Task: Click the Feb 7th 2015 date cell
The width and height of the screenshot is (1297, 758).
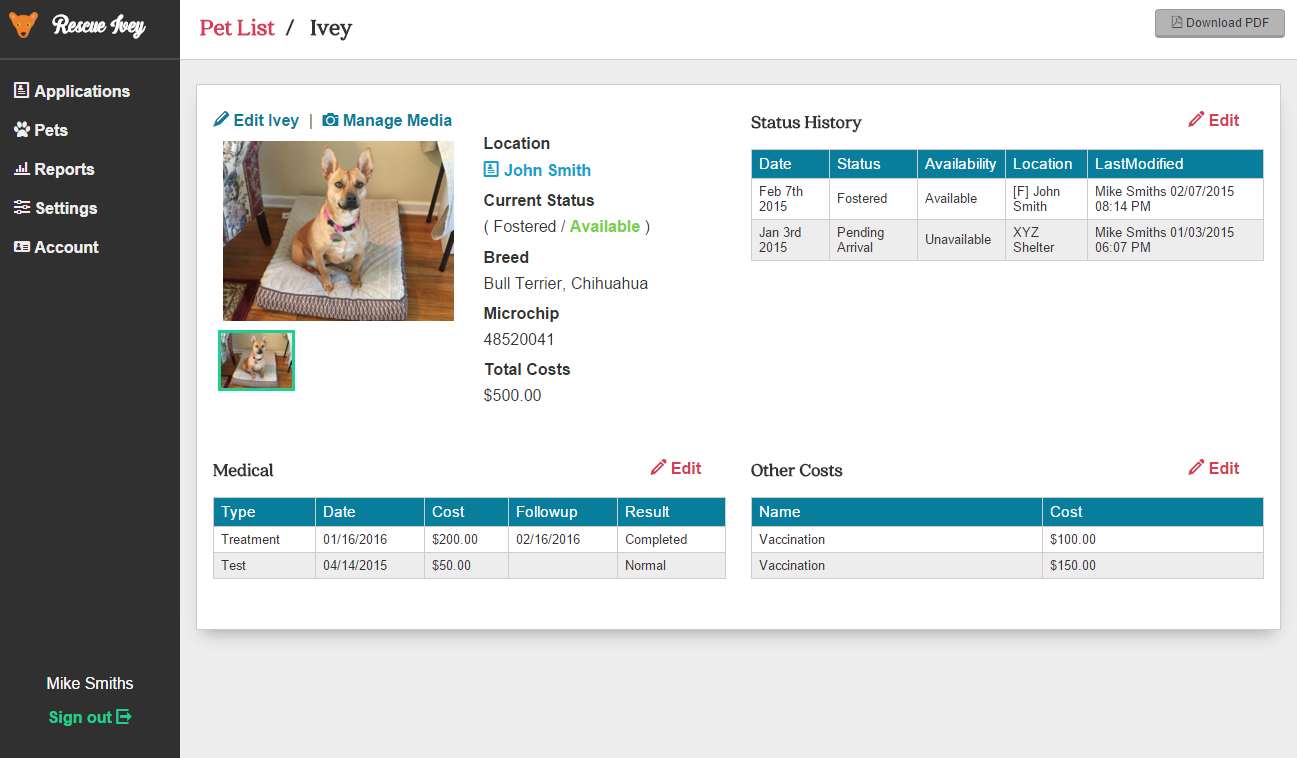Action: (x=790, y=198)
